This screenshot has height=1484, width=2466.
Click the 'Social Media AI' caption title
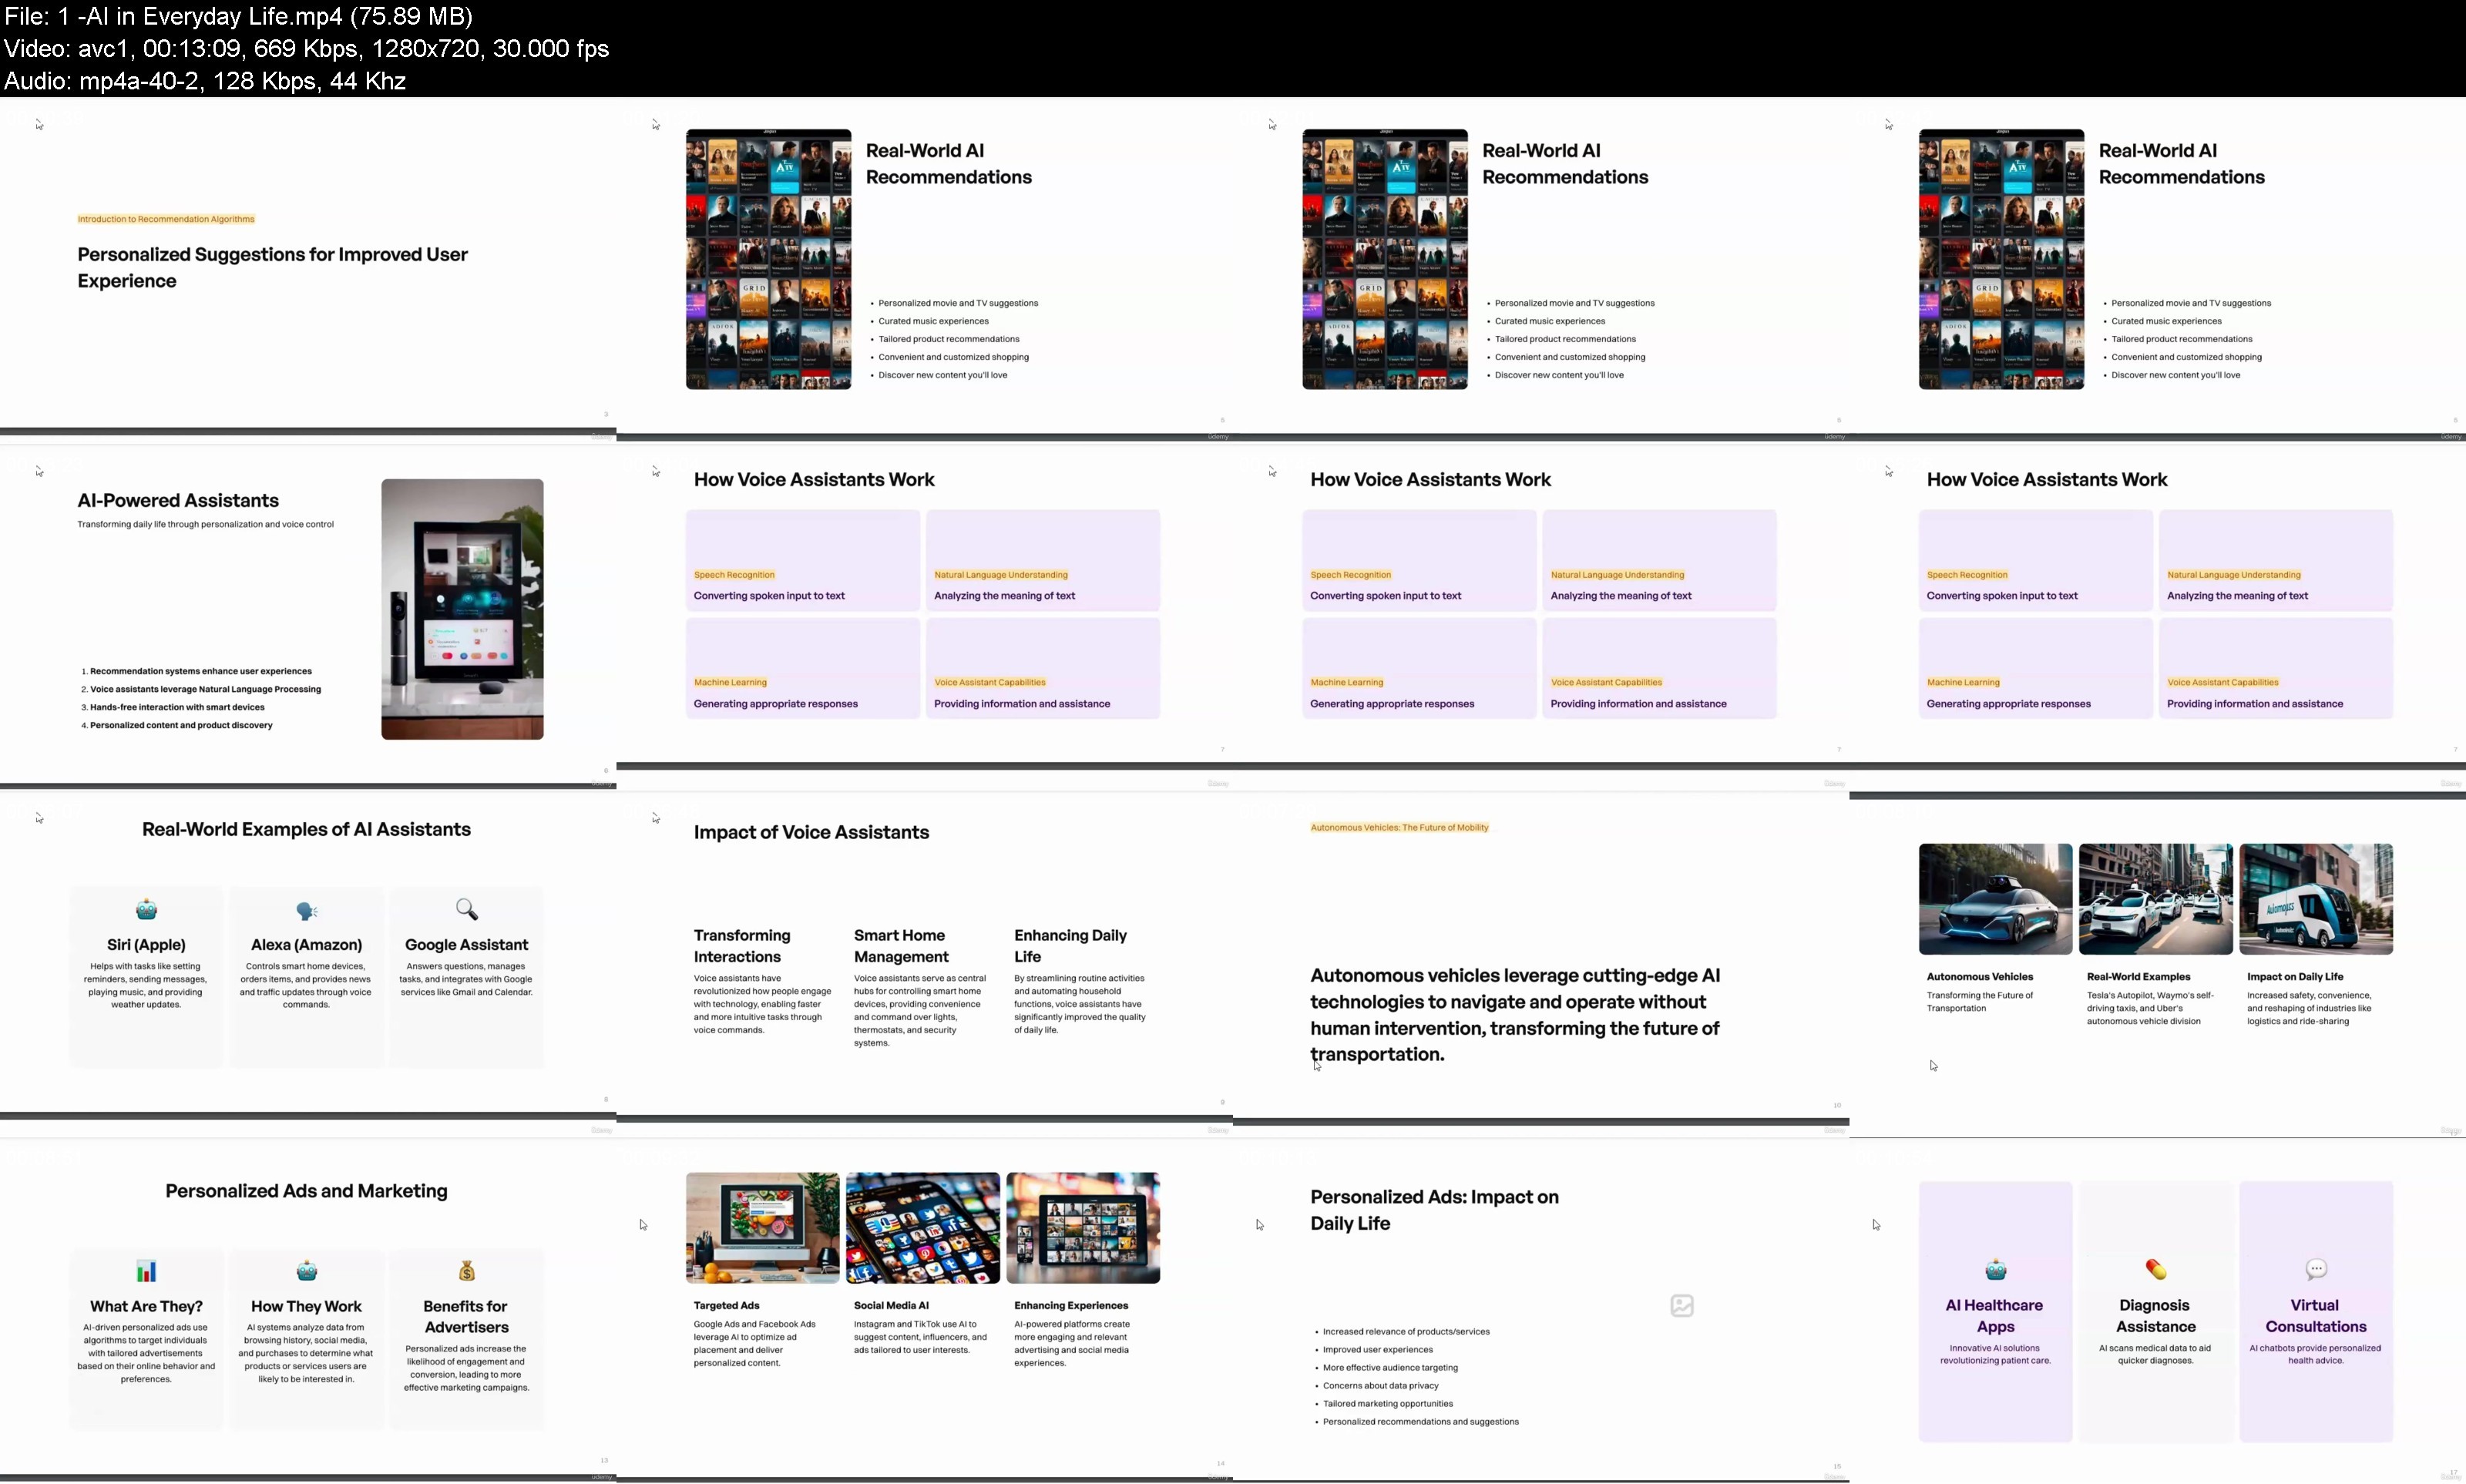point(891,1305)
